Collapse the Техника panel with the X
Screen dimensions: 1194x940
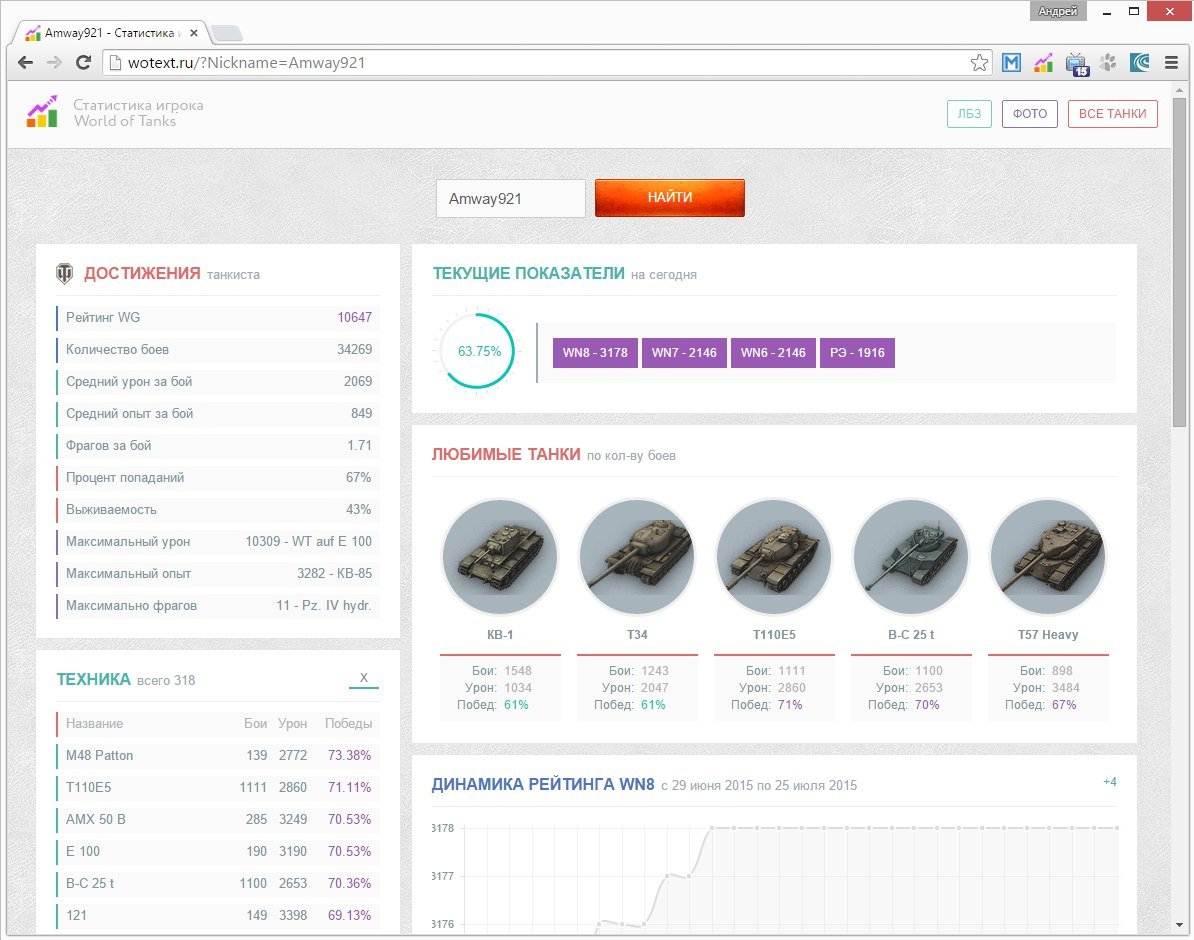point(364,678)
